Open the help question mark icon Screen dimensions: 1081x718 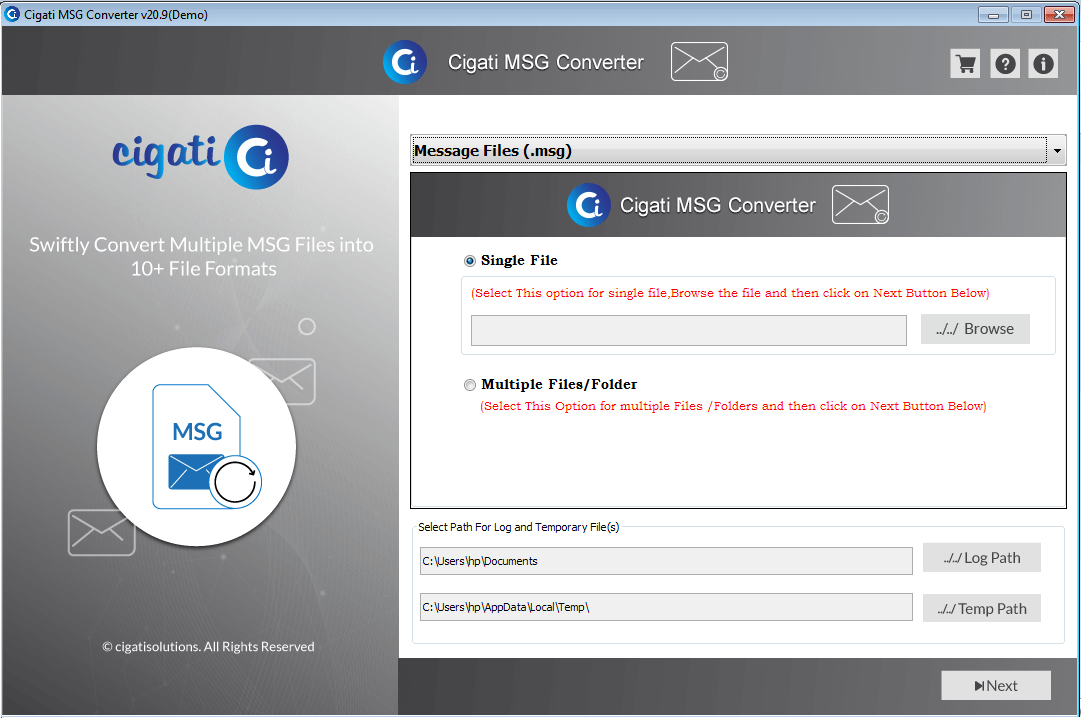(x=1005, y=64)
